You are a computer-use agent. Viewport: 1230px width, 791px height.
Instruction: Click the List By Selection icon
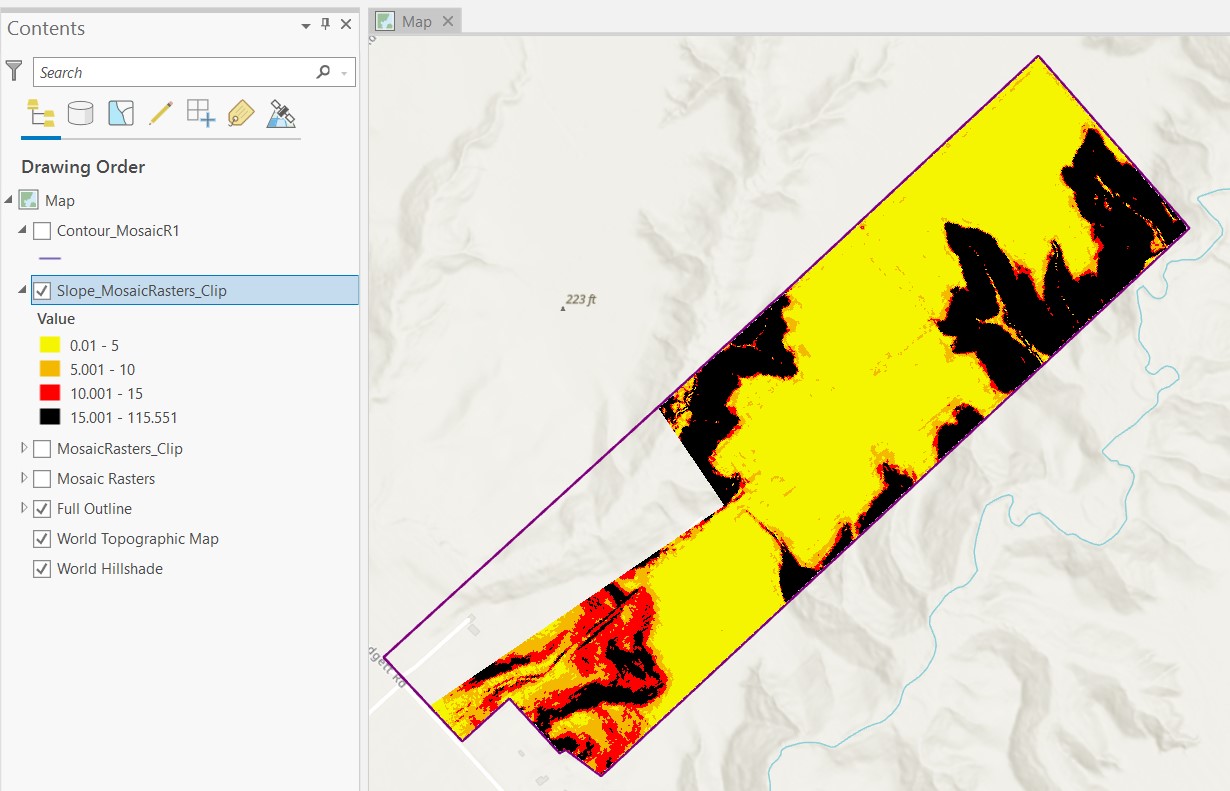tap(121, 113)
